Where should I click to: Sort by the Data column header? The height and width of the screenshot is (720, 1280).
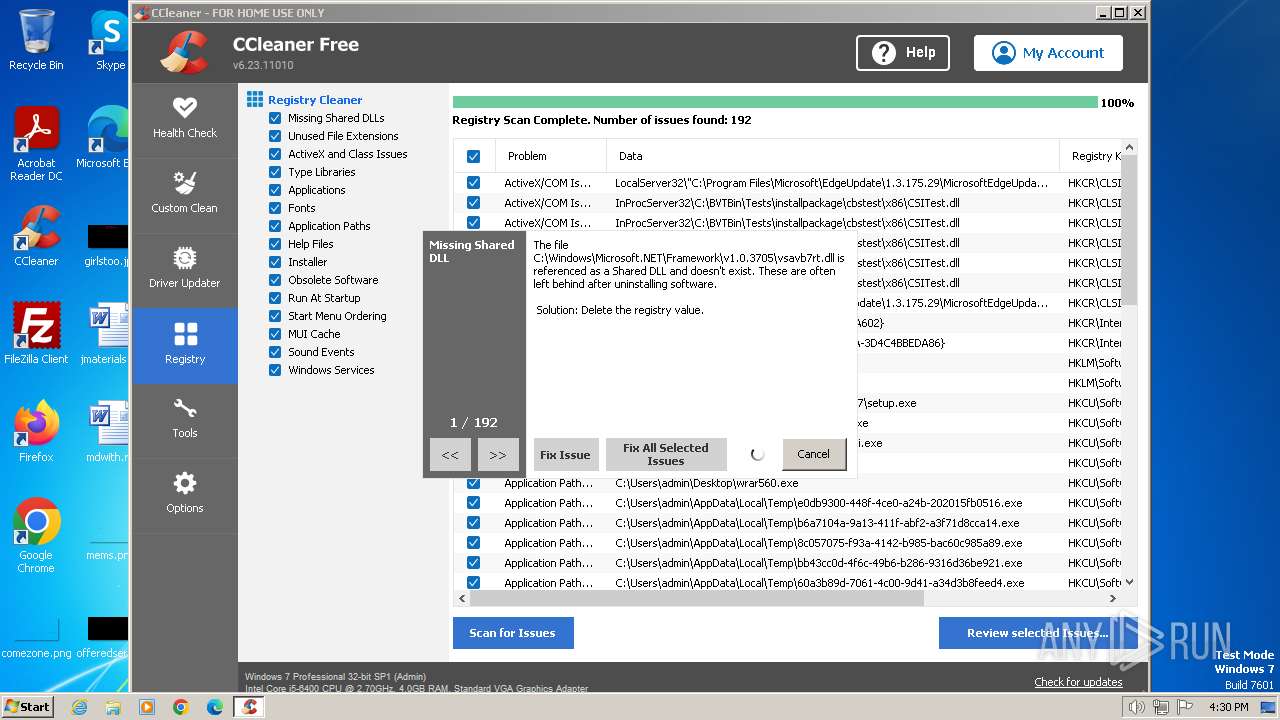(x=832, y=156)
